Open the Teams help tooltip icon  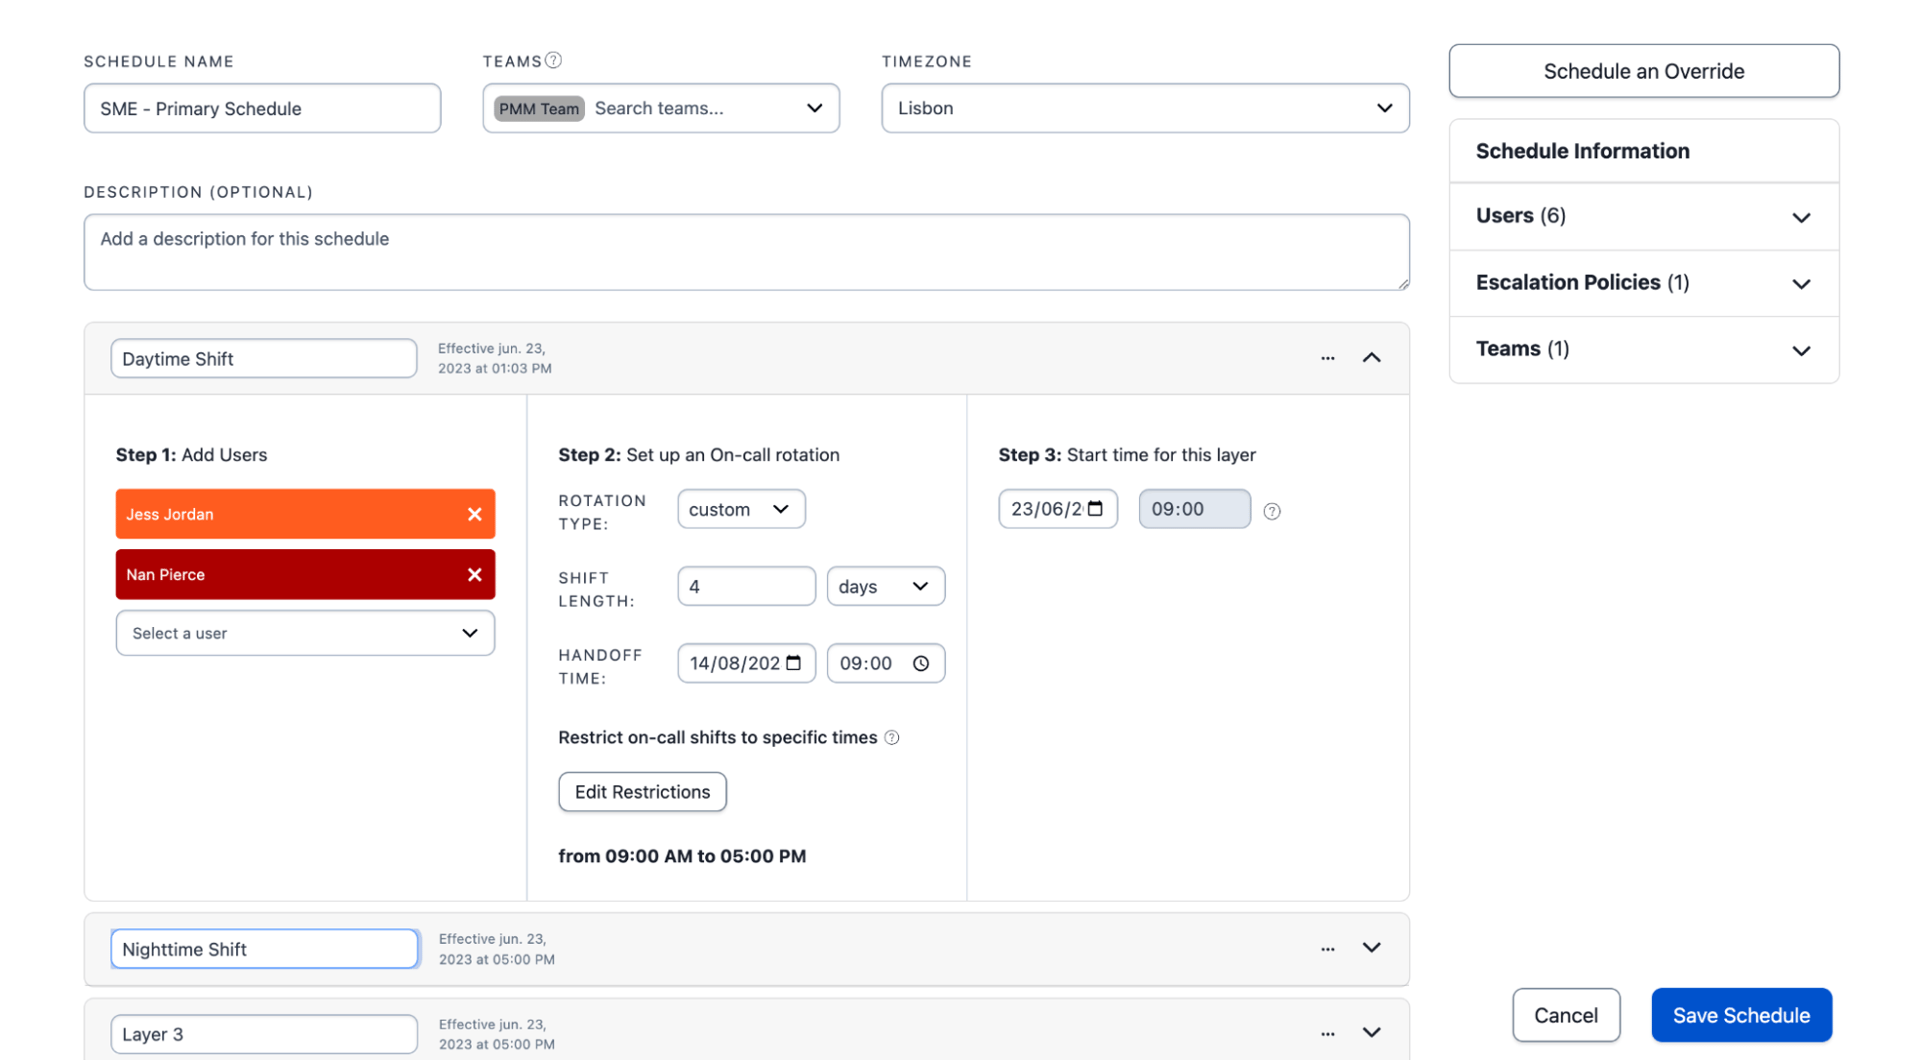(x=553, y=60)
